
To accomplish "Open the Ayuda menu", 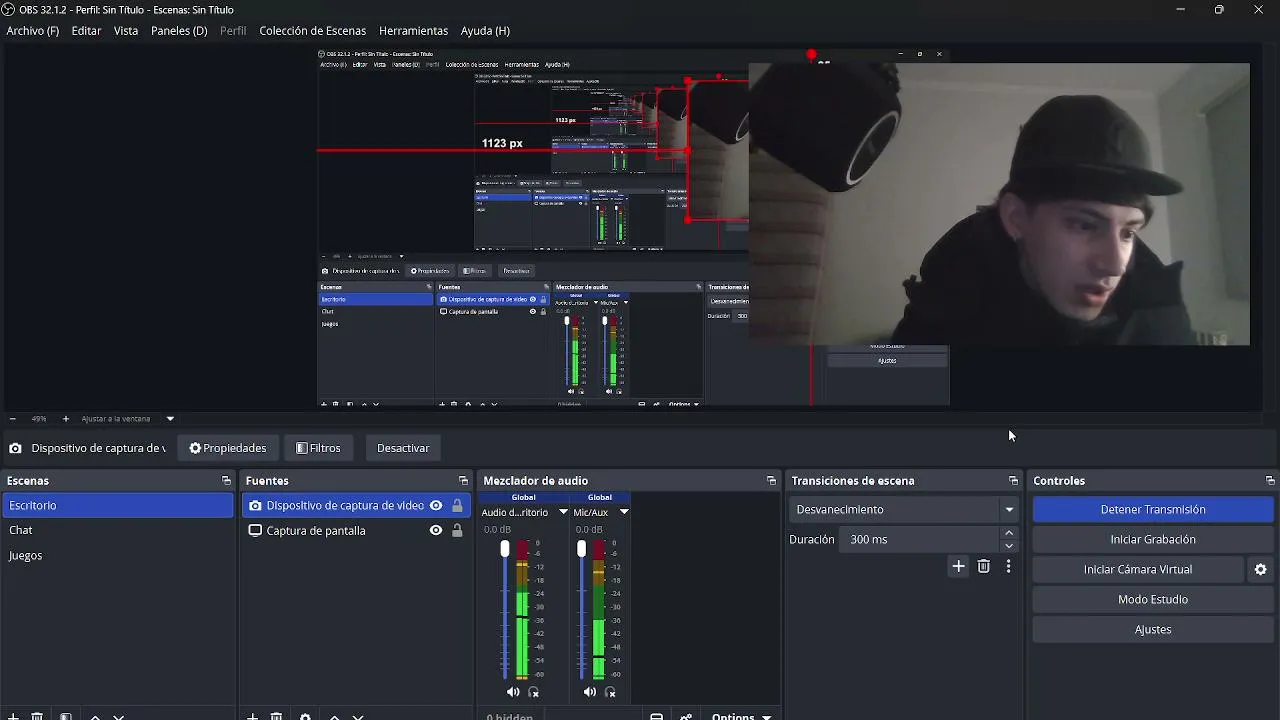I will (485, 31).
